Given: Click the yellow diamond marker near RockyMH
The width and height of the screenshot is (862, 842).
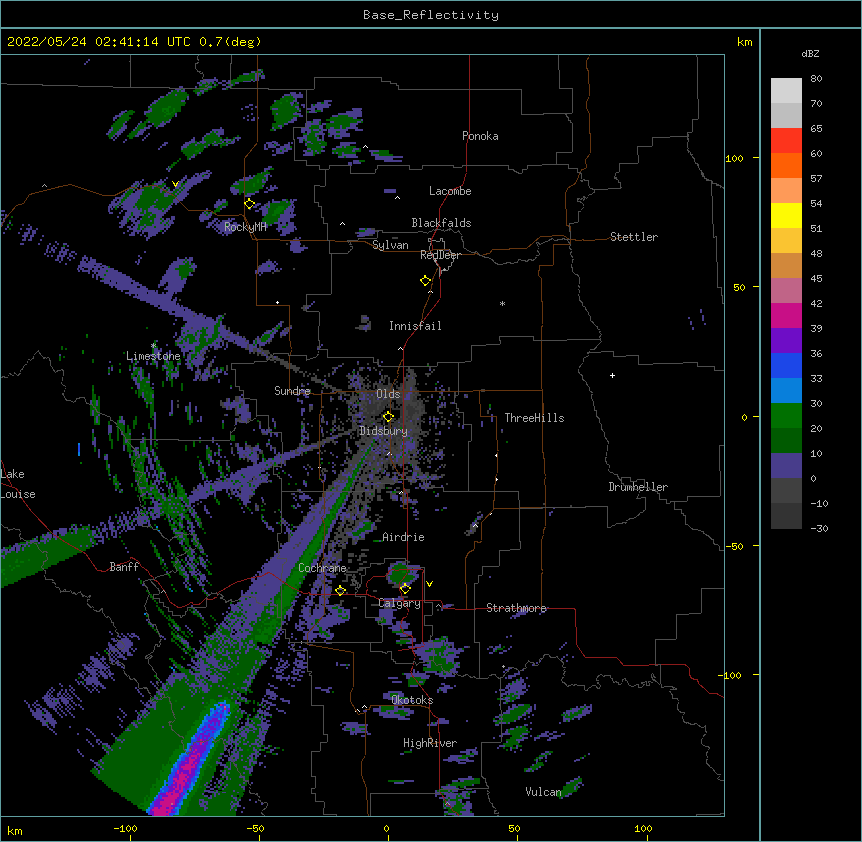Looking at the screenshot, I should pos(250,203).
